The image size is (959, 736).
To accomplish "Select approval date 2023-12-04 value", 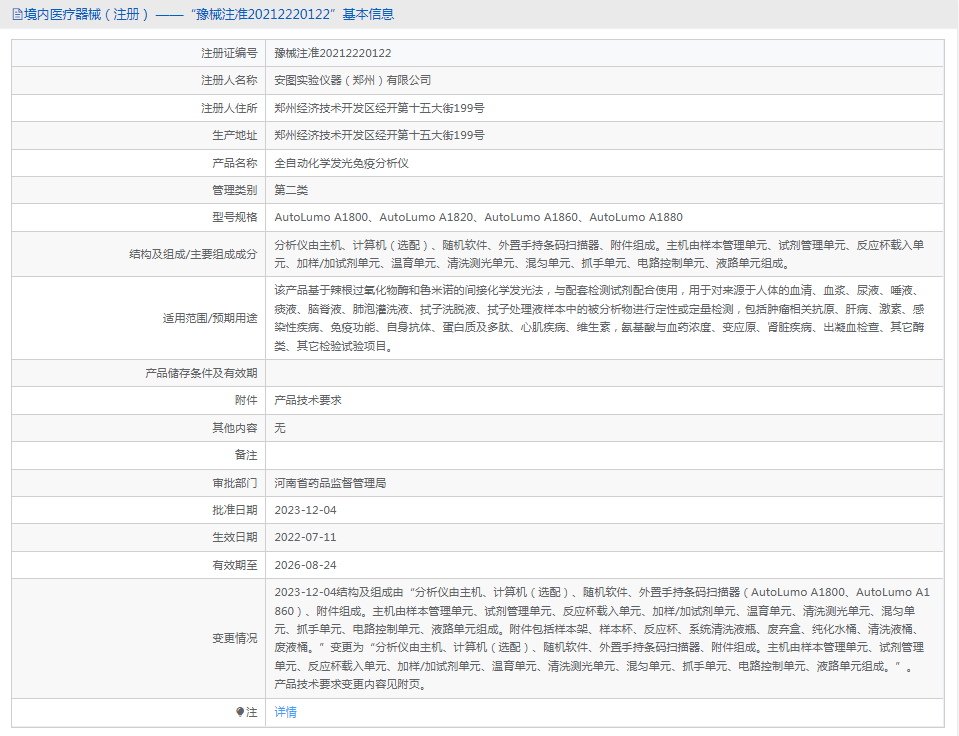I will (x=305, y=510).
